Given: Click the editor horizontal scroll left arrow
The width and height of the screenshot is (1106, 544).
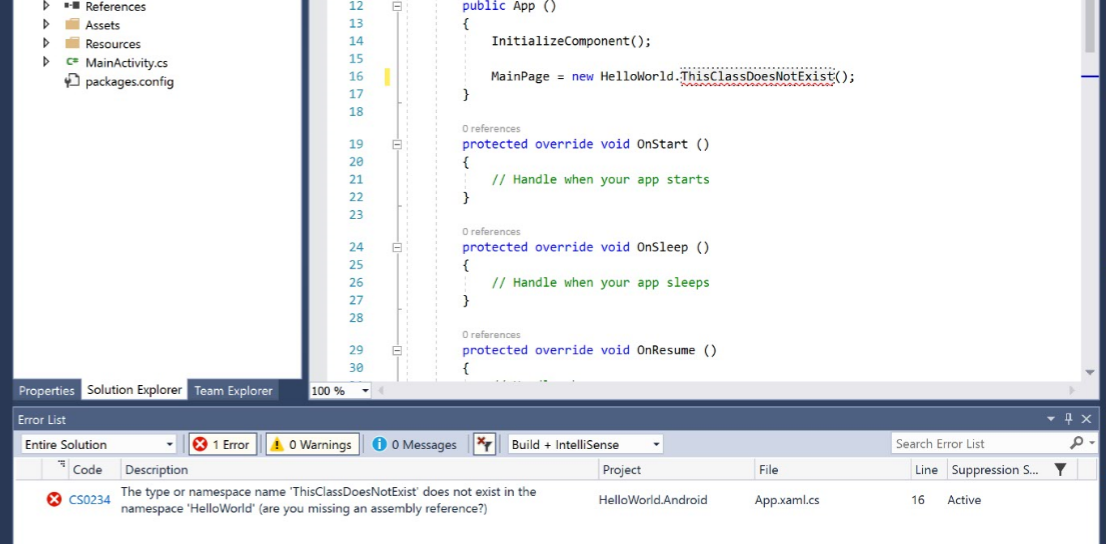Looking at the screenshot, I should [382, 389].
